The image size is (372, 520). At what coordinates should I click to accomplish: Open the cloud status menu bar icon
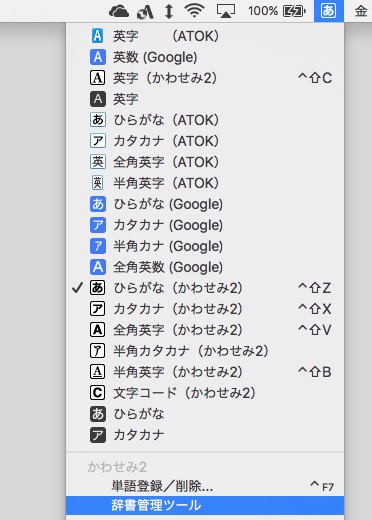(119, 12)
